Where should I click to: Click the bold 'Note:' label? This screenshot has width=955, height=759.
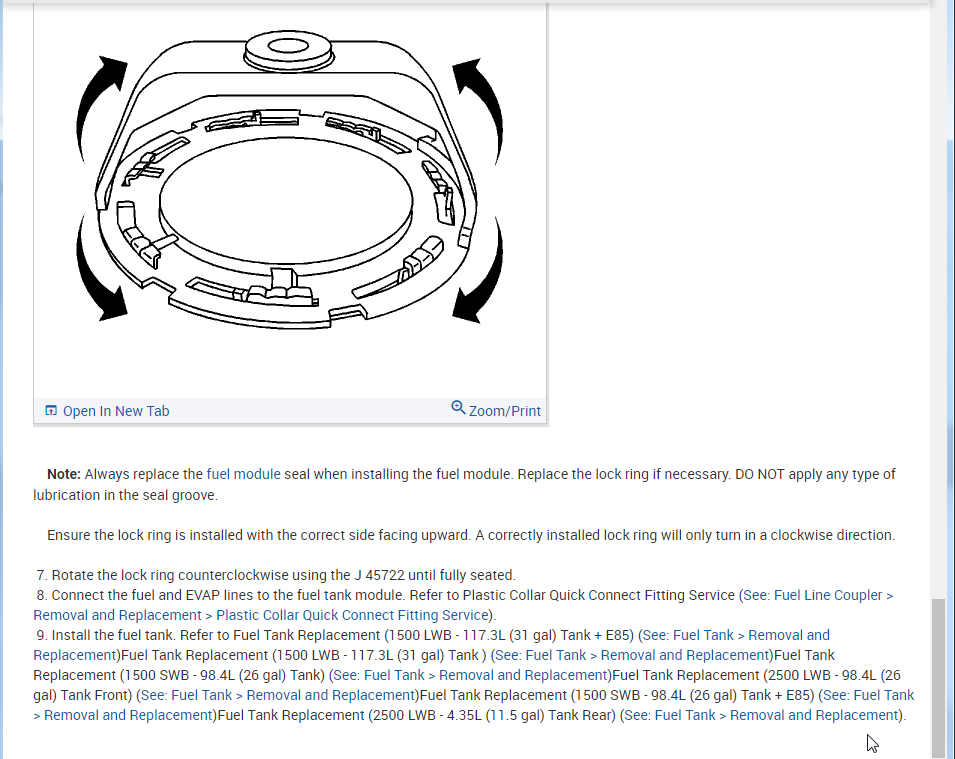tap(64, 474)
